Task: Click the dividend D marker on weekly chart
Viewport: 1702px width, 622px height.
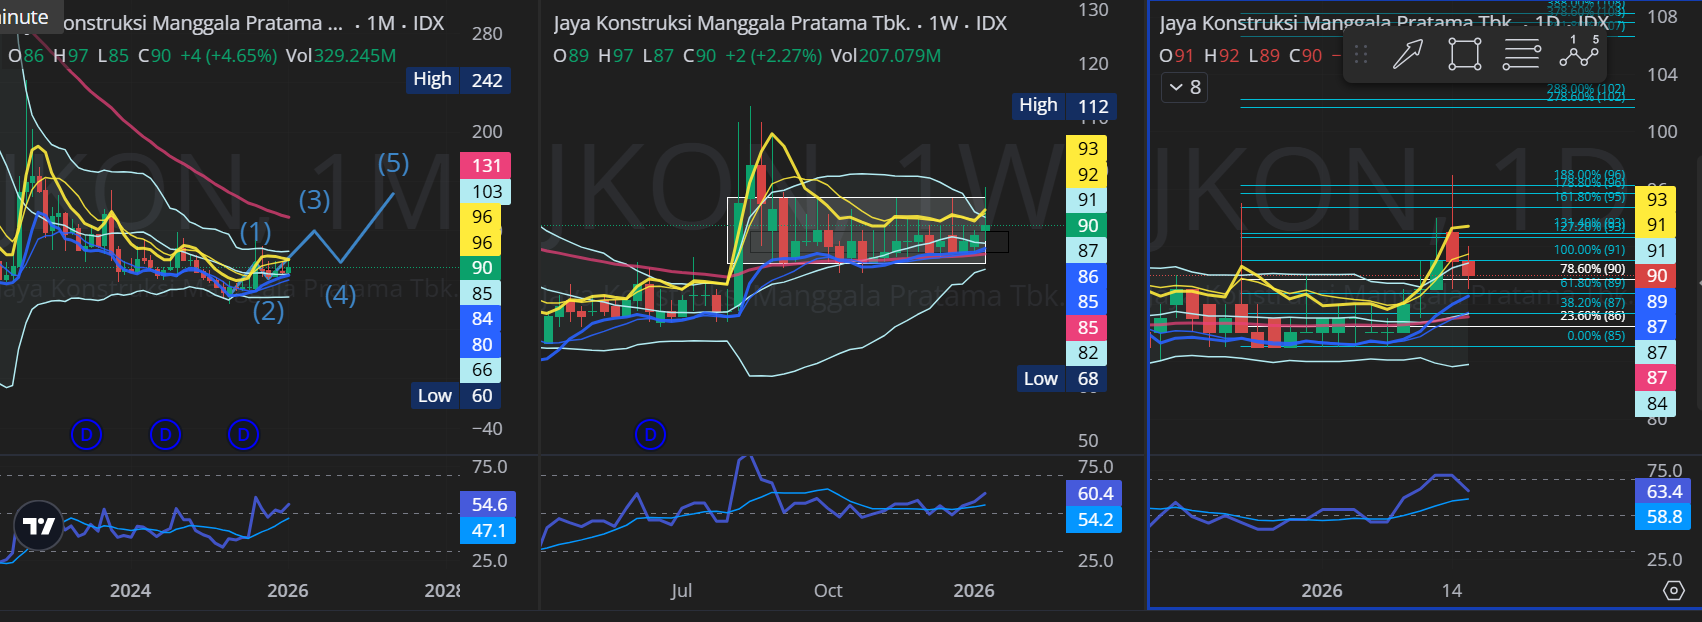Action: (x=650, y=434)
